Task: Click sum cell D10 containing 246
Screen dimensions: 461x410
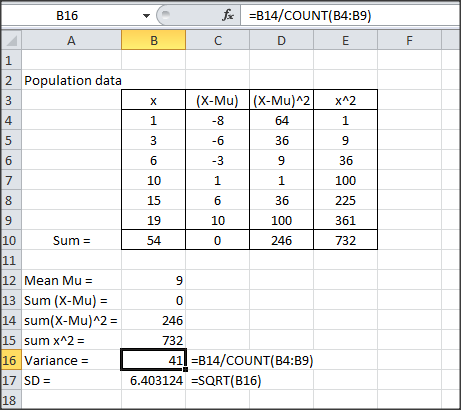Action: pyautogui.click(x=281, y=240)
